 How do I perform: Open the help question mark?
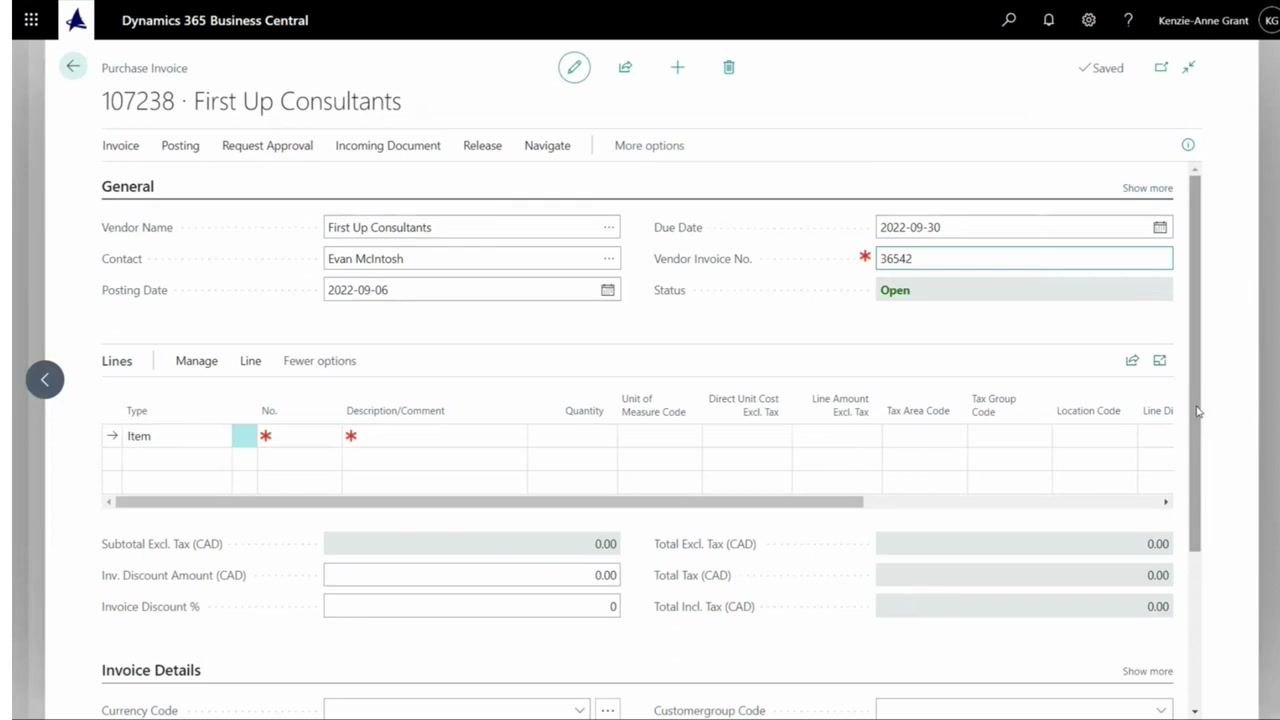[1128, 20]
